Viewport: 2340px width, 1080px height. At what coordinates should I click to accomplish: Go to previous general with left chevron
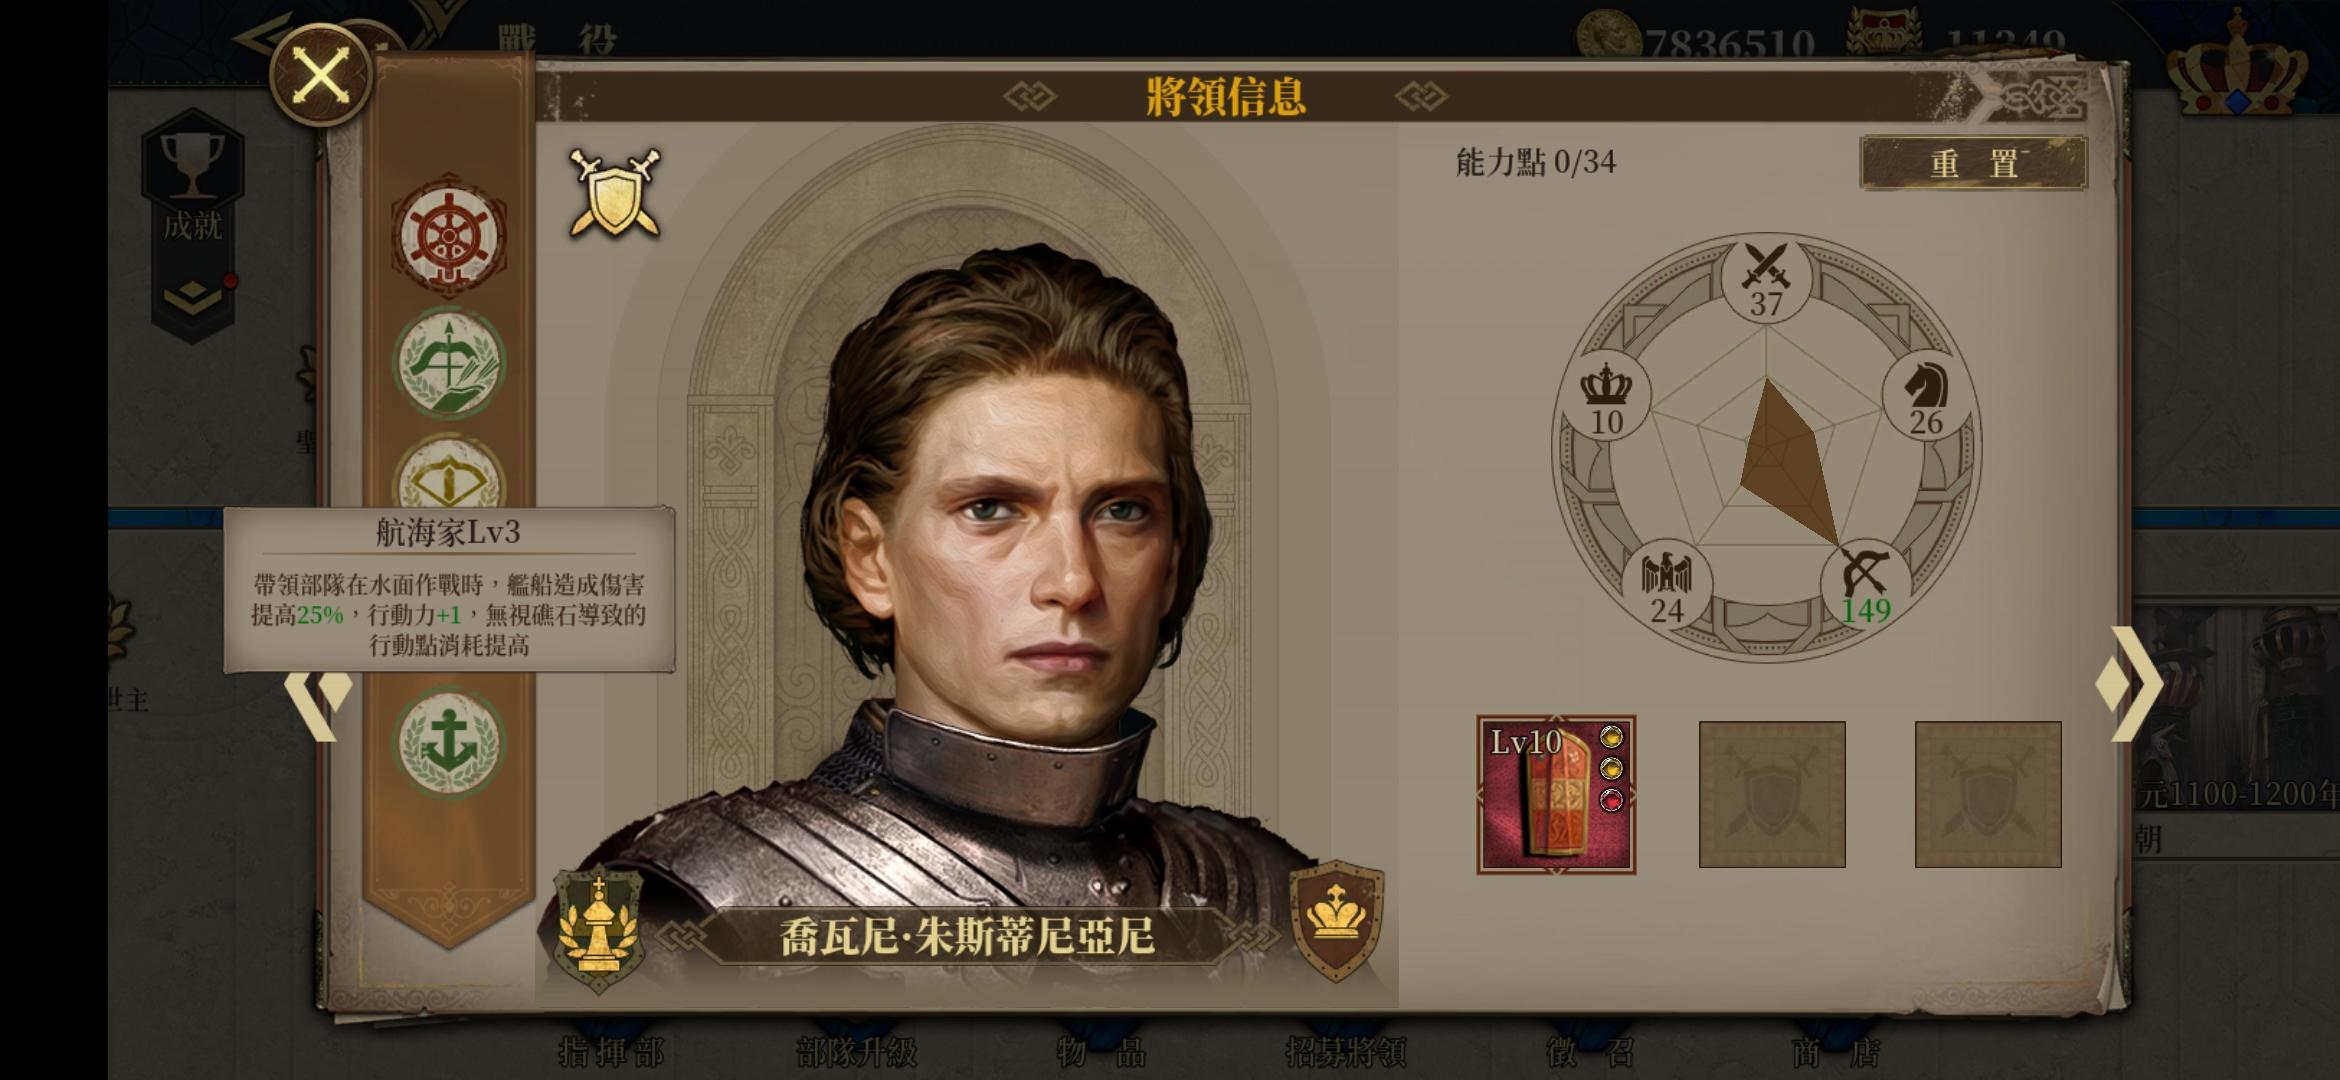tap(318, 704)
